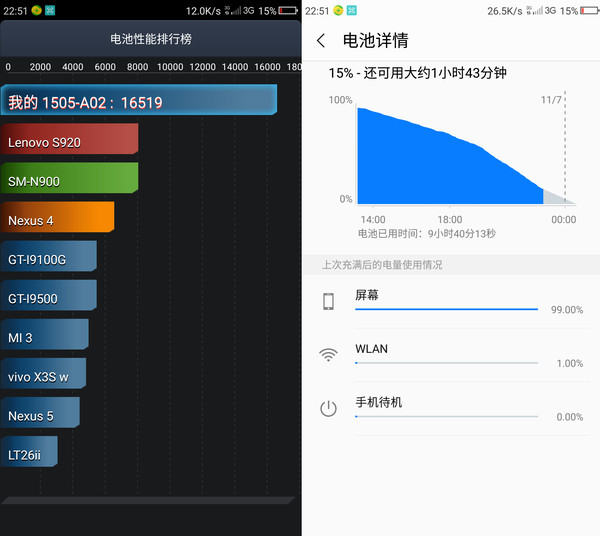
Task: Tap the 0% label on the chart axis
Action: coord(346,199)
